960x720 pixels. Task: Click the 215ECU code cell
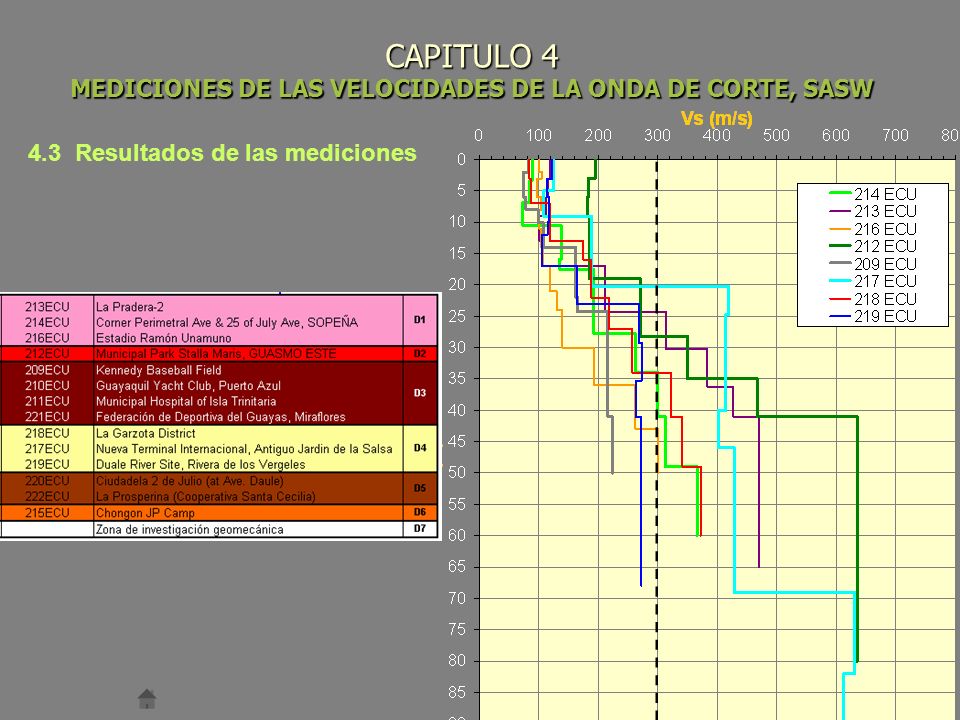[x=47, y=512]
